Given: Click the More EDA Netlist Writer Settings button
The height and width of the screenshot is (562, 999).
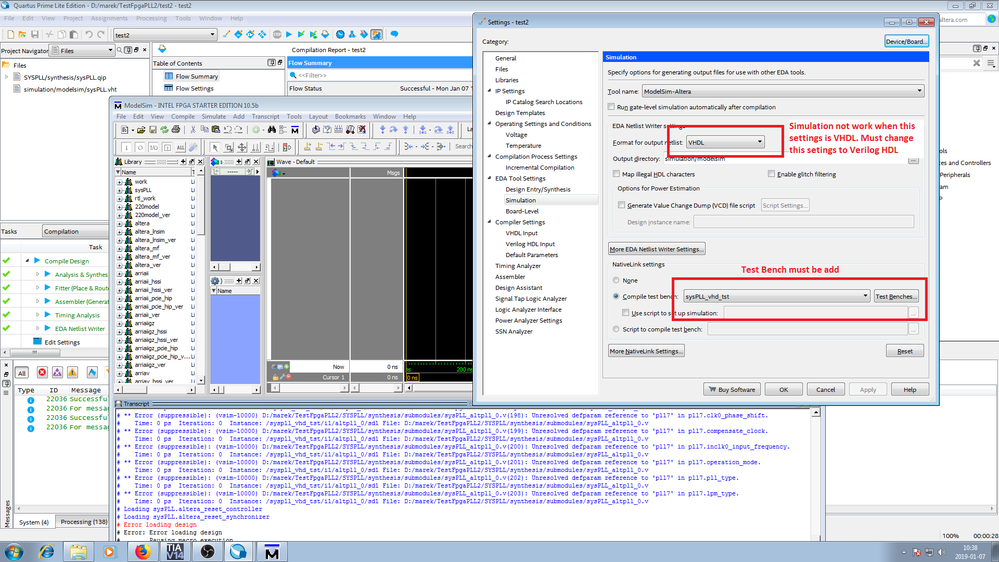Looking at the screenshot, I should 657,249.
